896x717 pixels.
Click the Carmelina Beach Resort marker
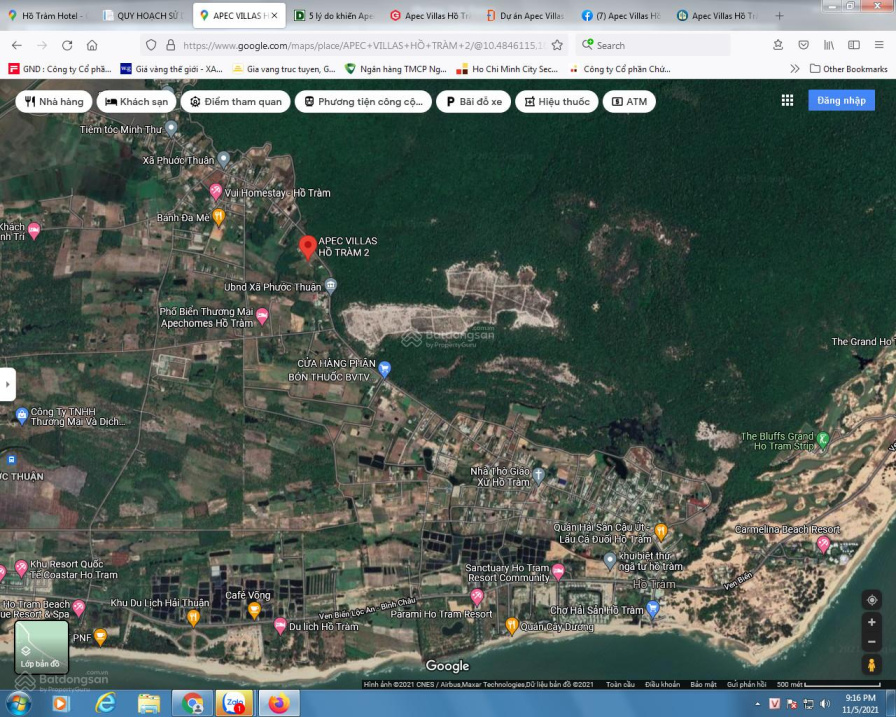823,543
